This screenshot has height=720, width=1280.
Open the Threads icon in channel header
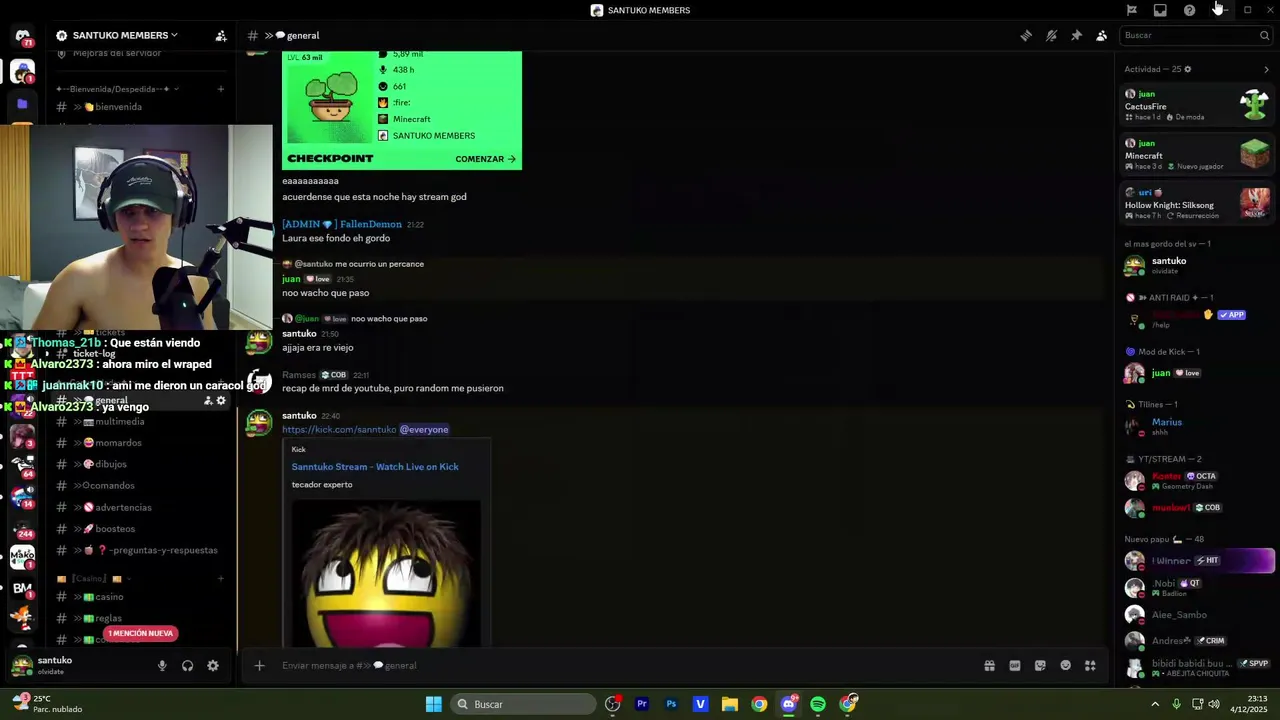pyautogui.click(x=1026, y=36)
